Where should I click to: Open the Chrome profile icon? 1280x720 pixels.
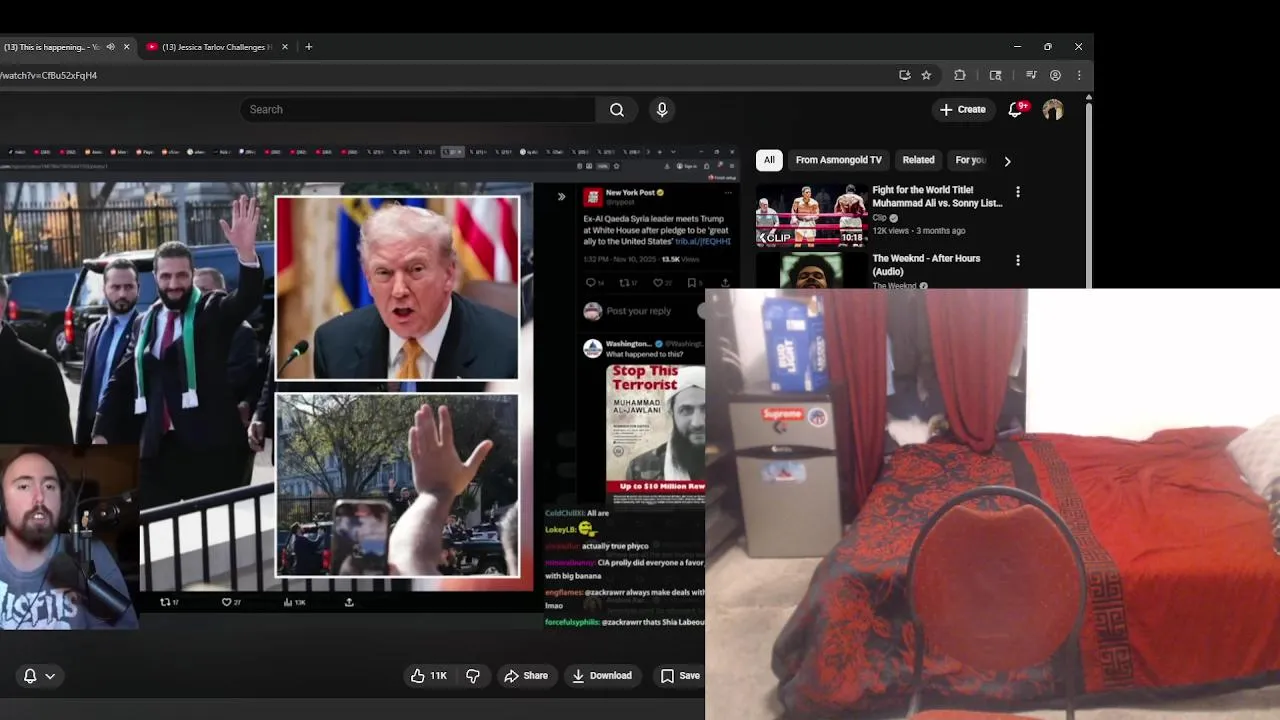(1055, 75)
